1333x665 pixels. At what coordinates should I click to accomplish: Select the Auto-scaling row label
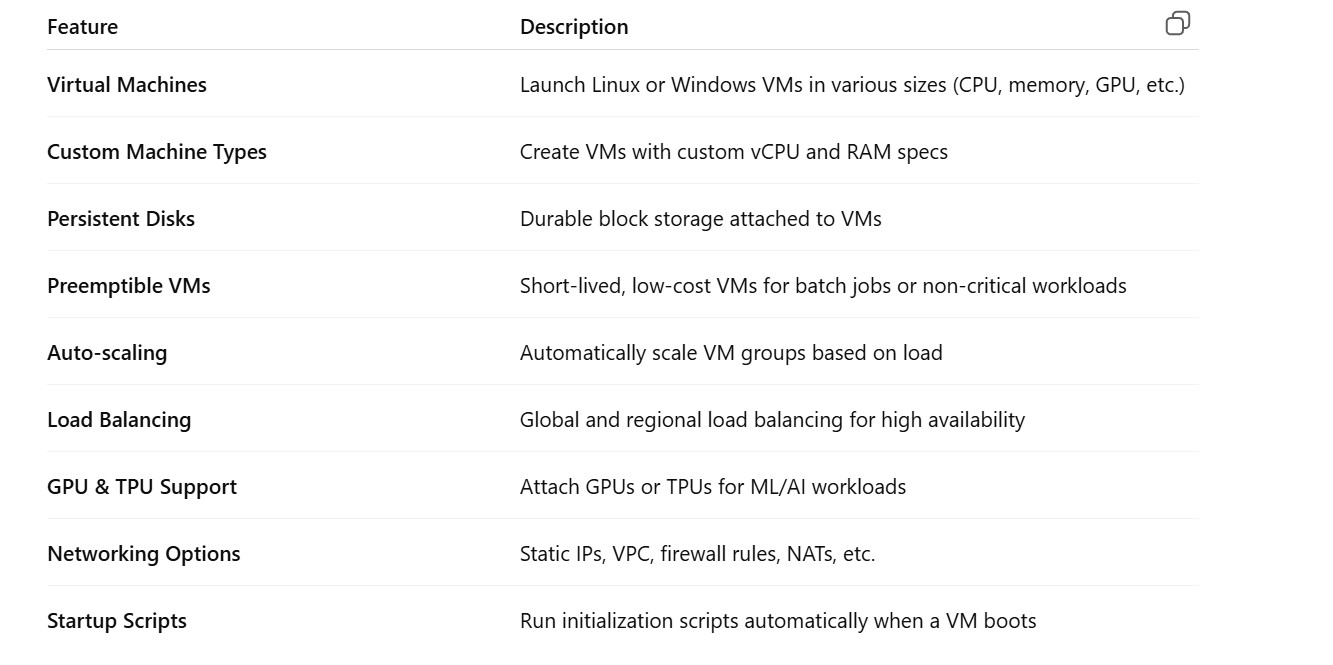coord(107,353)
